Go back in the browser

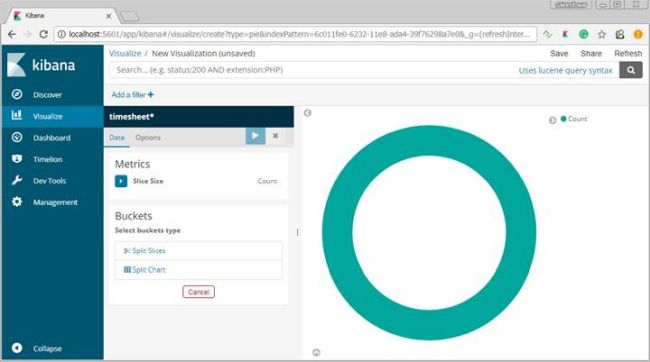[x=12, y=34]
